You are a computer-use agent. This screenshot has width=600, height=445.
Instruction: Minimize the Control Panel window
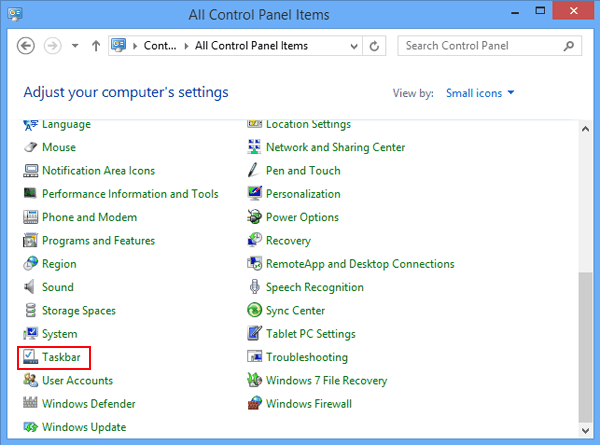(515, 12)
